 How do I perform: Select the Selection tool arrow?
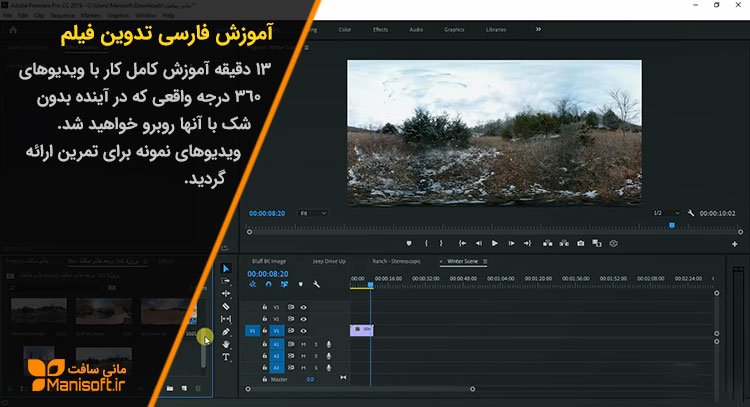coord(226,269)
